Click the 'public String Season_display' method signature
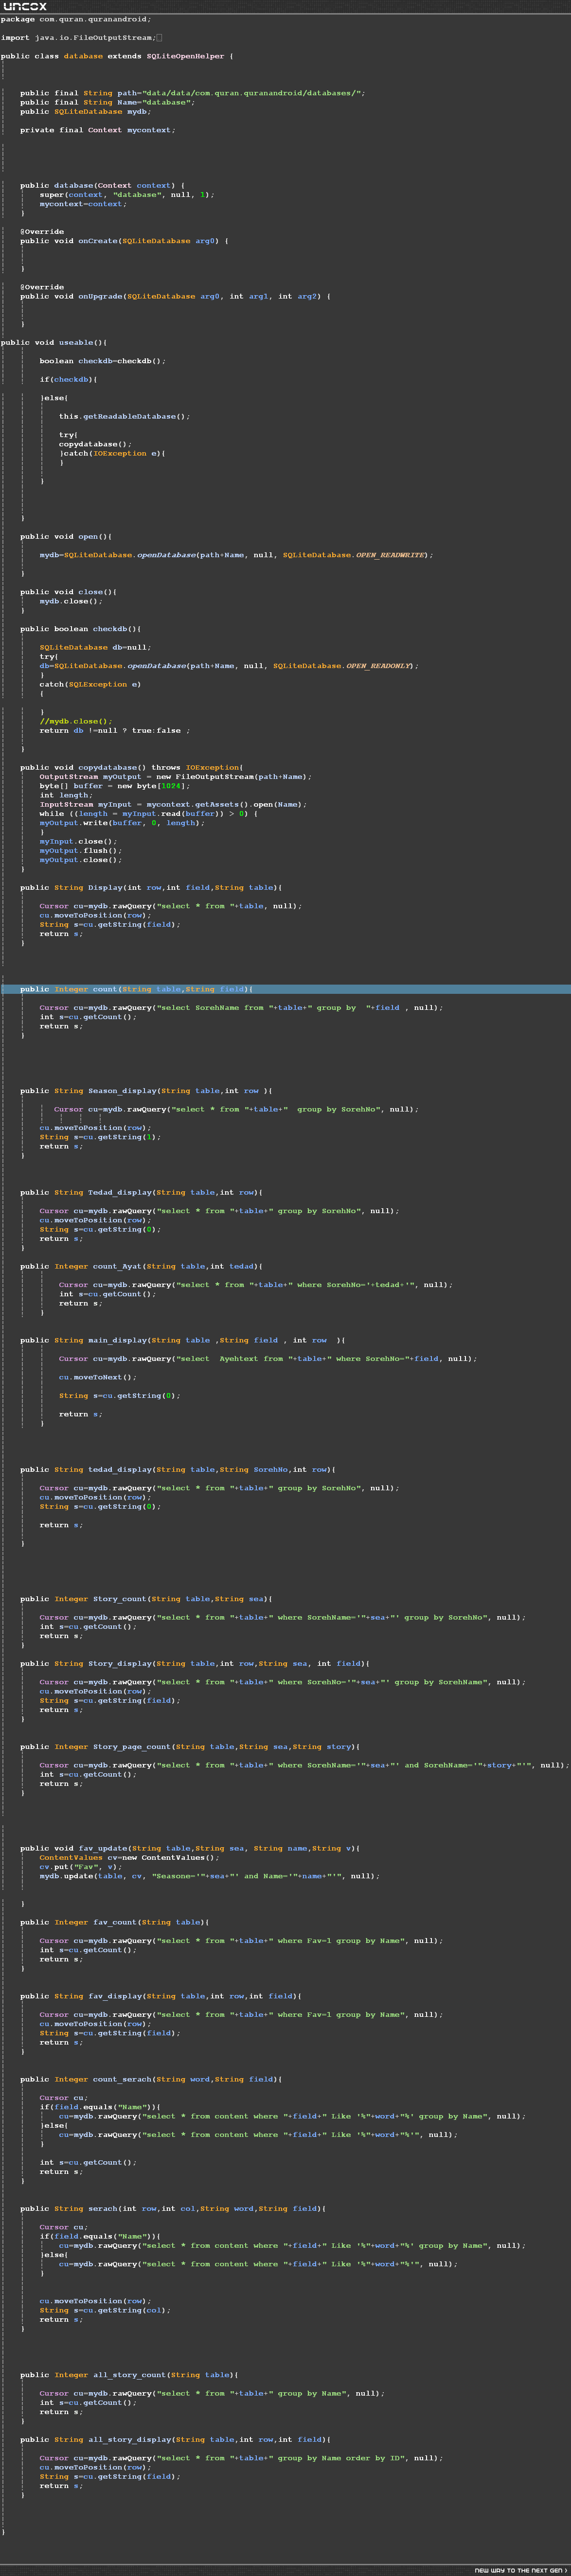 tap(146, 1091)
